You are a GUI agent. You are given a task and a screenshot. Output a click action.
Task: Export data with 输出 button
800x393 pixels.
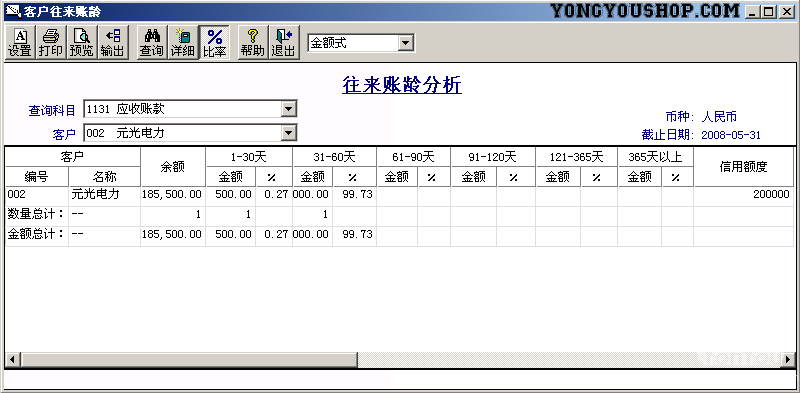(x=112, y=43)
